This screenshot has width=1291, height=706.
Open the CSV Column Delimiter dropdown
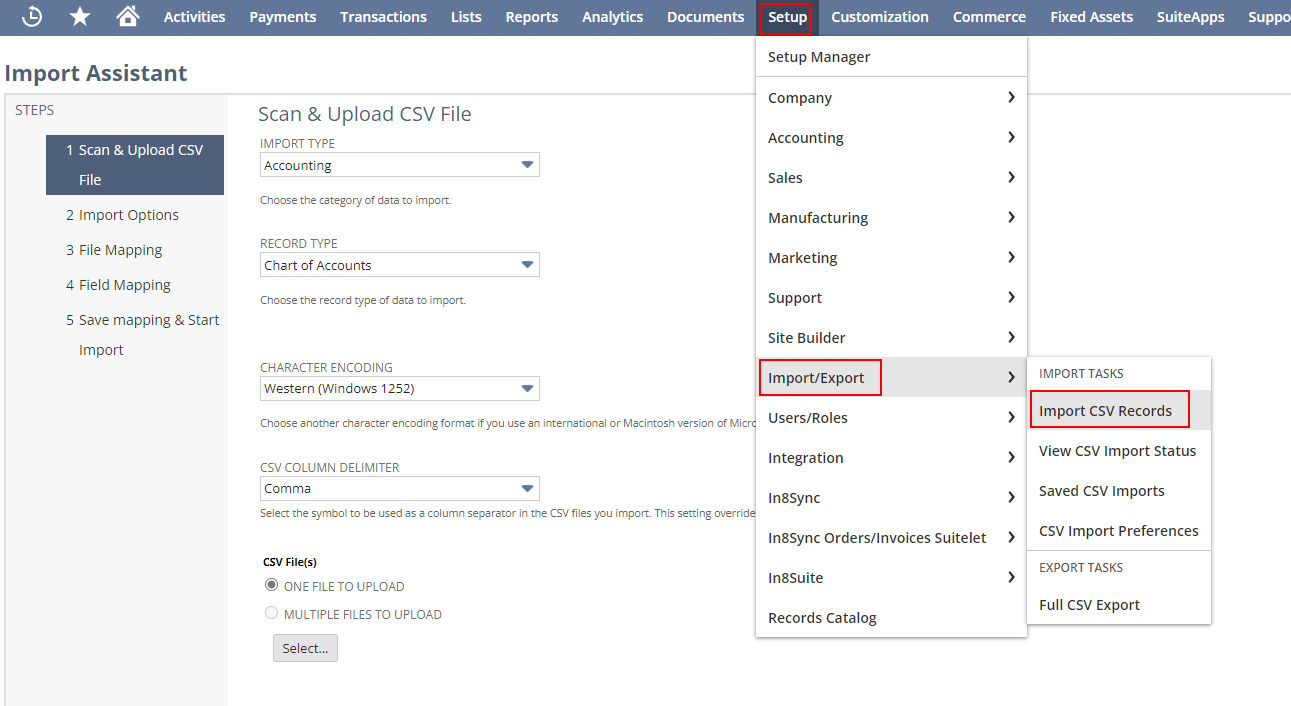point(400,488)
